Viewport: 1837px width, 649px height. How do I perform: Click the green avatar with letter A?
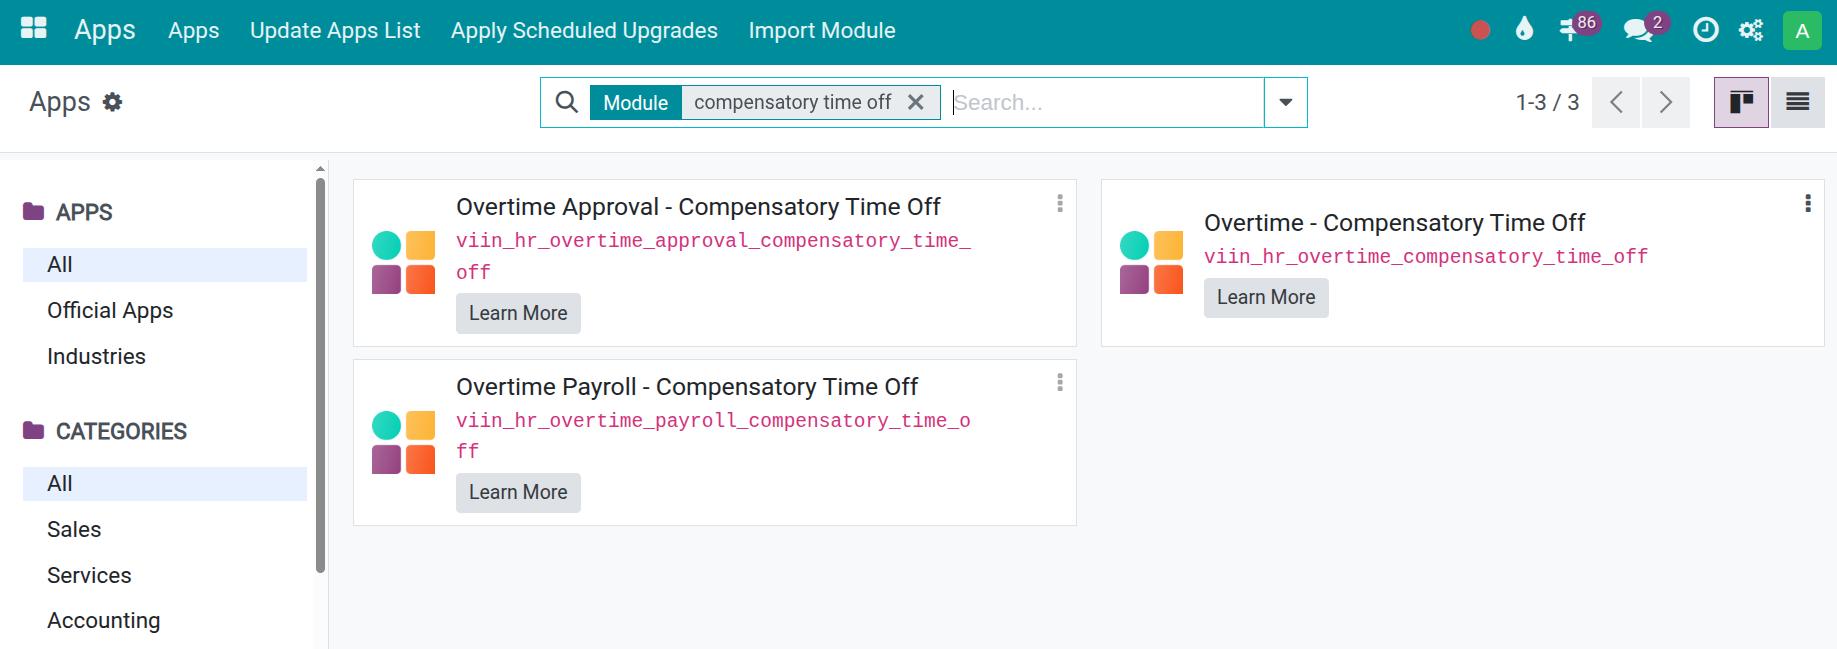click(x=1801, y=30)
